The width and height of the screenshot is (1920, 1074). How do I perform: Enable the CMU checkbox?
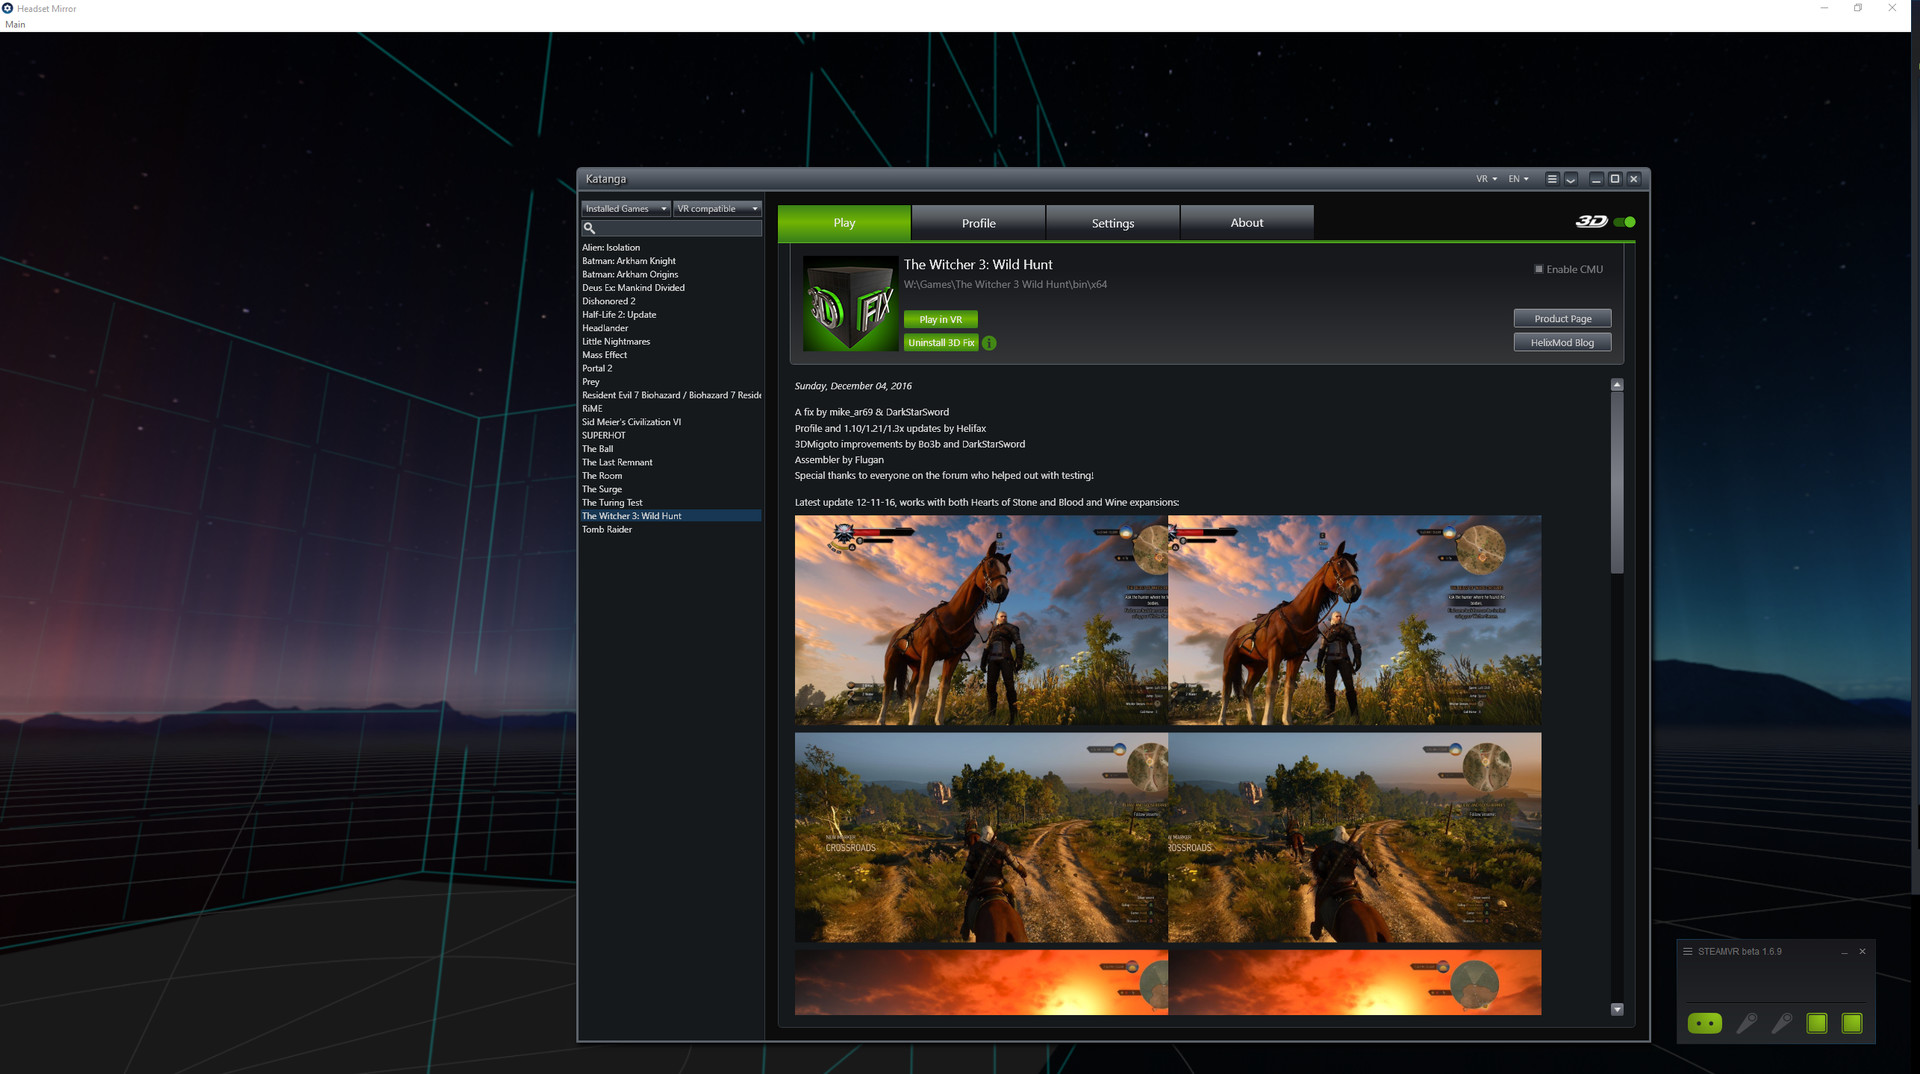pyautogui.click(x=1539, y=268)
